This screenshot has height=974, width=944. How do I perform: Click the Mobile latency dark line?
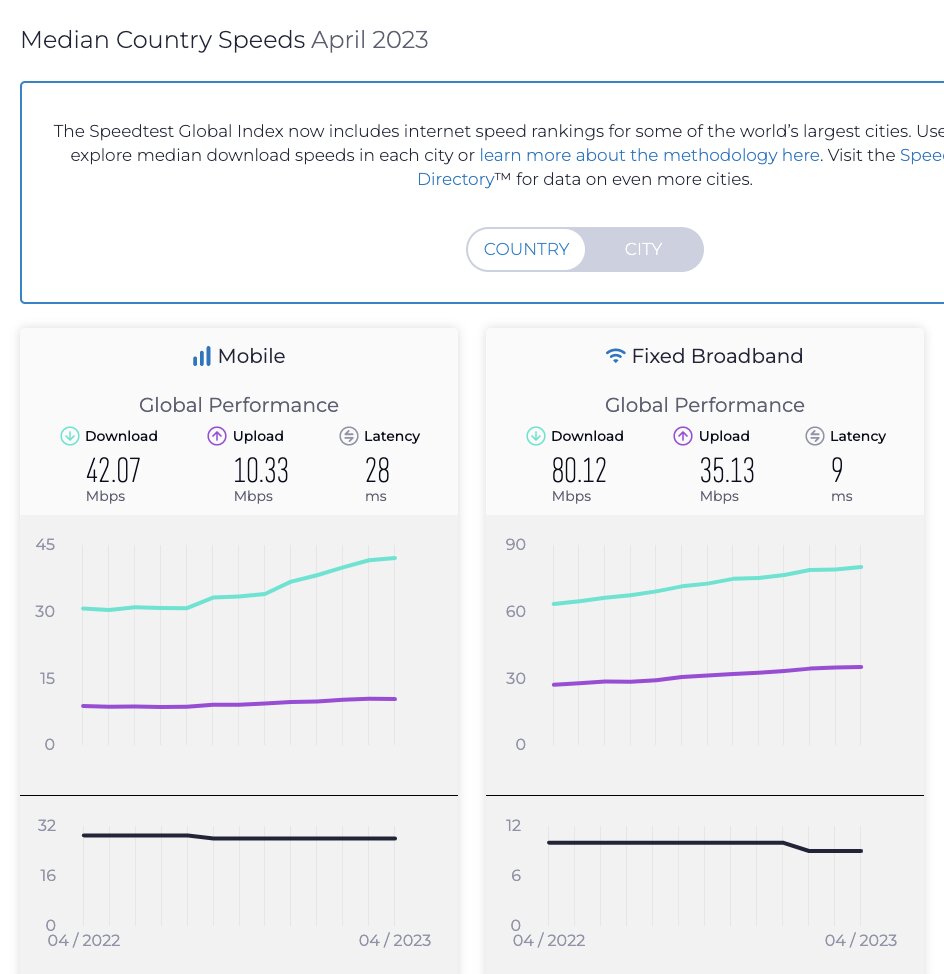pos(290,838)
